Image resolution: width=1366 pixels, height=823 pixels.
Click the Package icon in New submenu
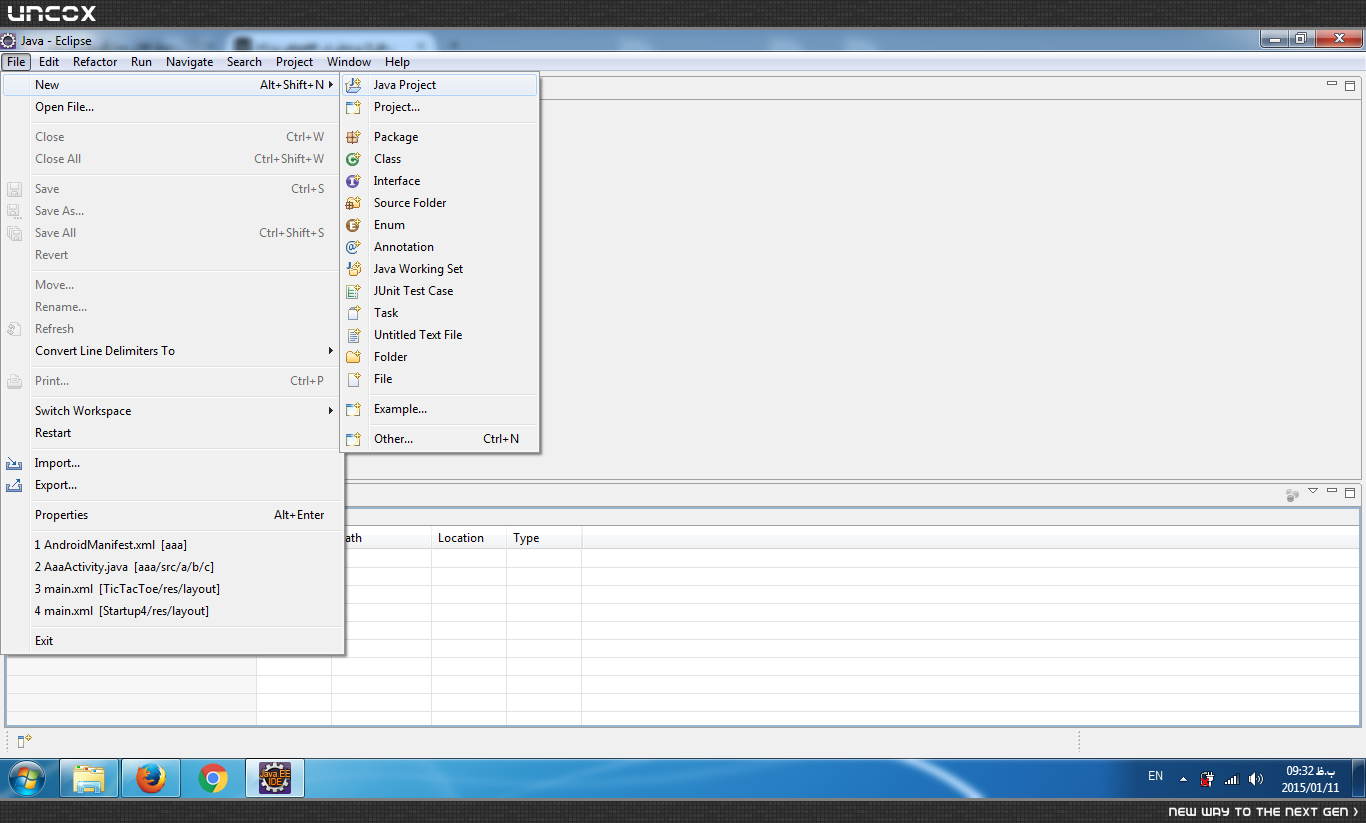coord(353,137)
